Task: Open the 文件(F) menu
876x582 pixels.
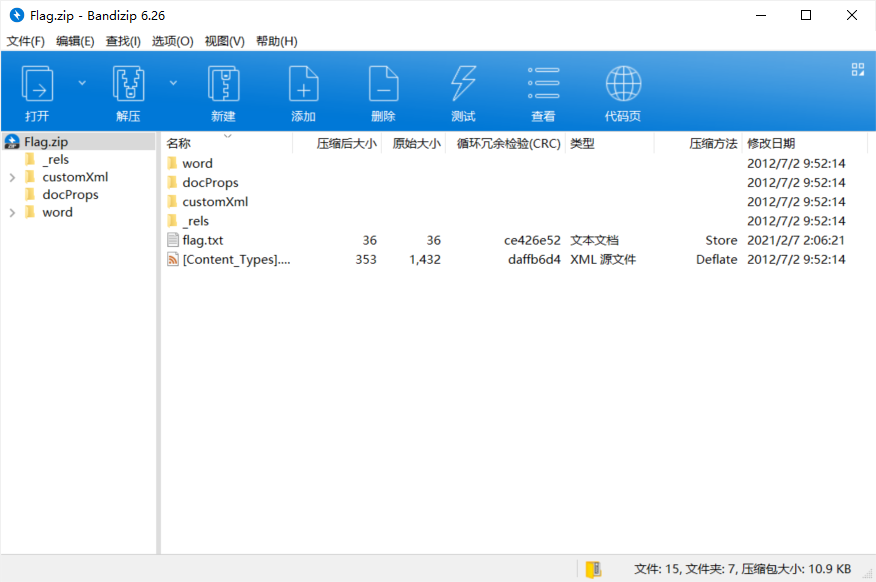Action: (26, 41)
